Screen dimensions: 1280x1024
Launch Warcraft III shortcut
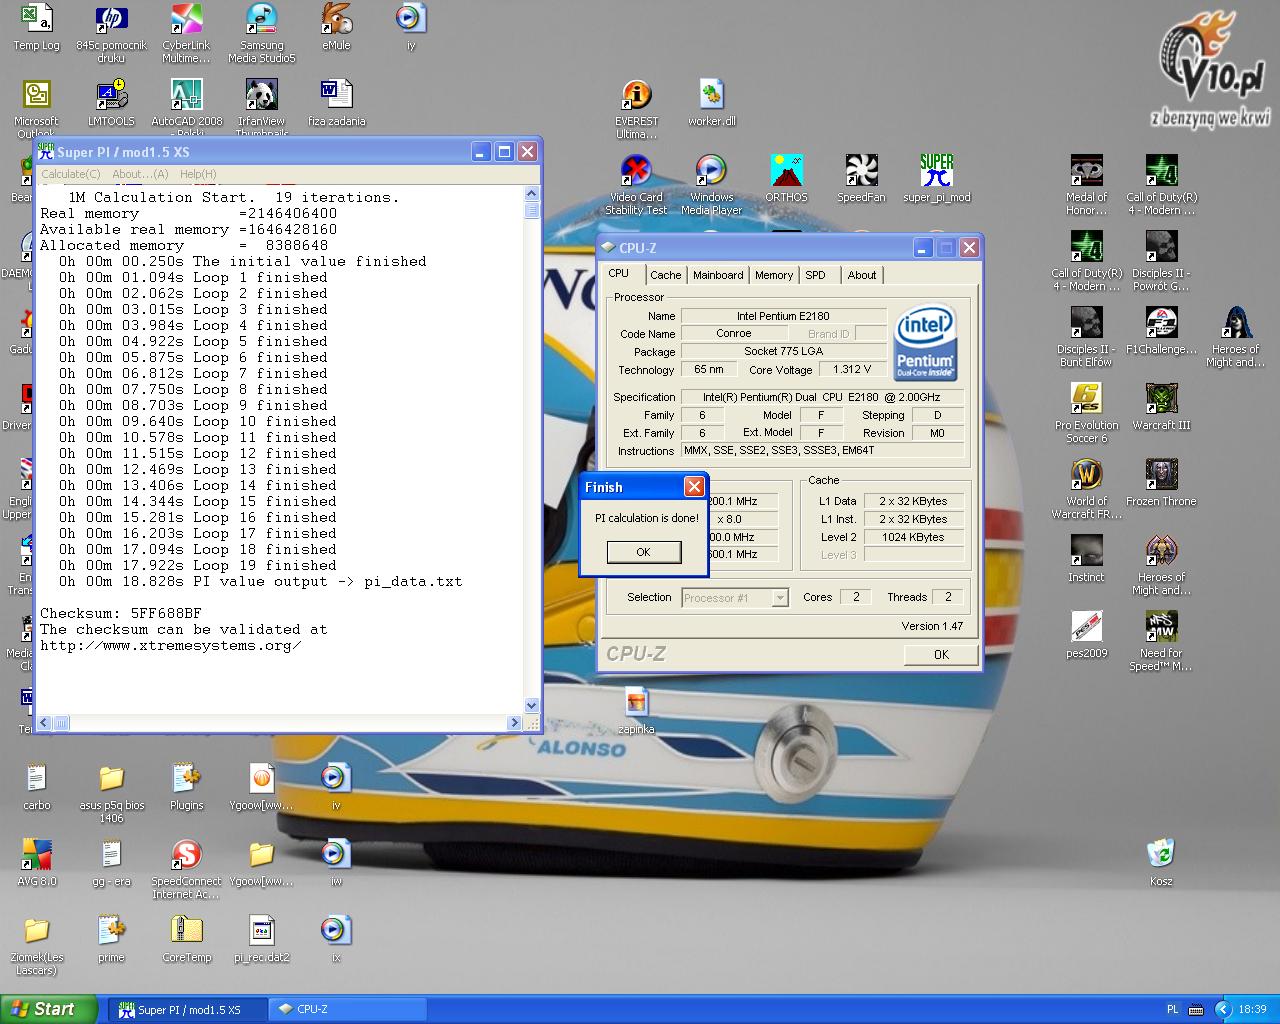click(1161, 407)
